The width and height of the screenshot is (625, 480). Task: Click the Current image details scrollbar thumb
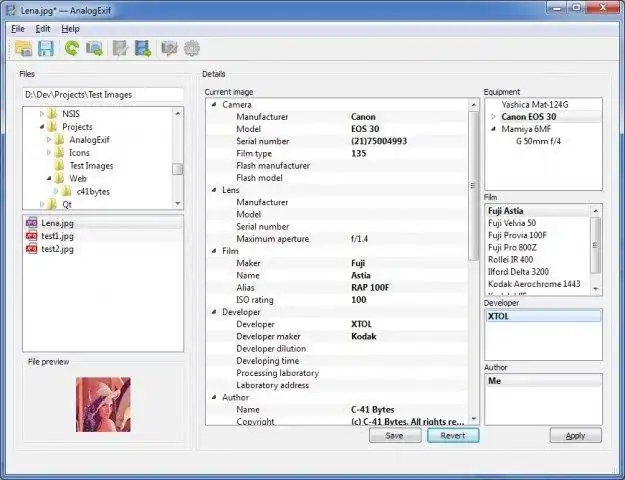473,185
